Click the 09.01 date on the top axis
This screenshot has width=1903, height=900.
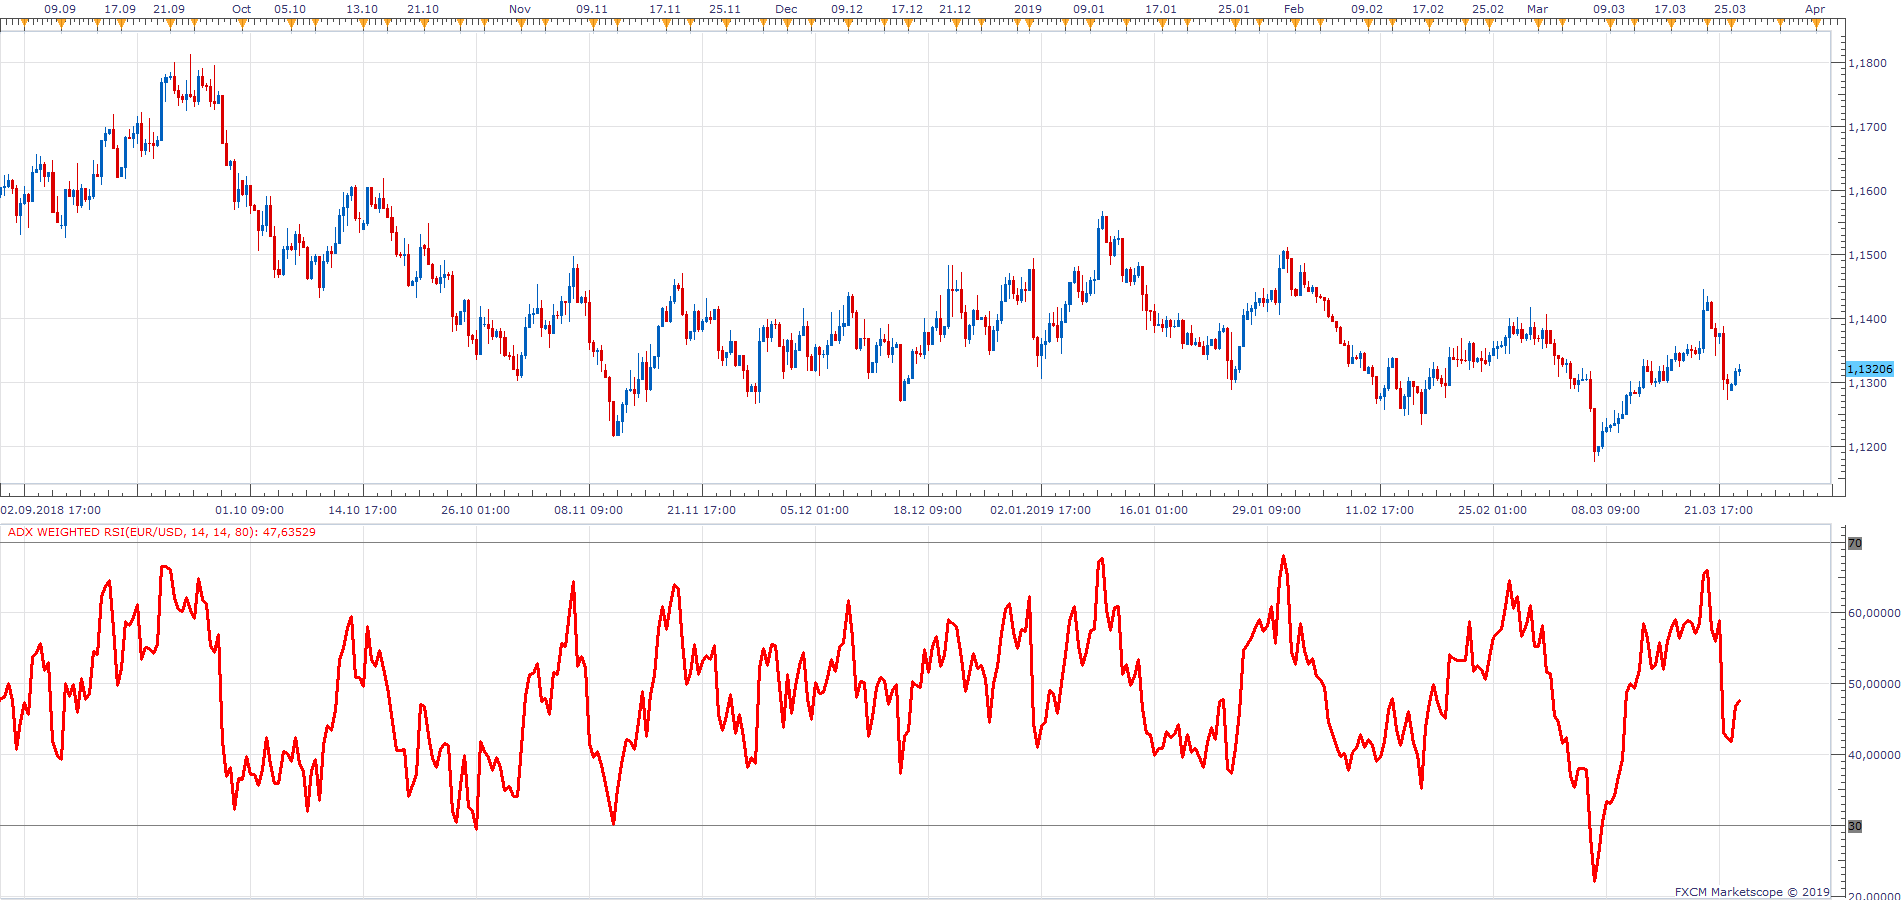tap(1089, 9)
